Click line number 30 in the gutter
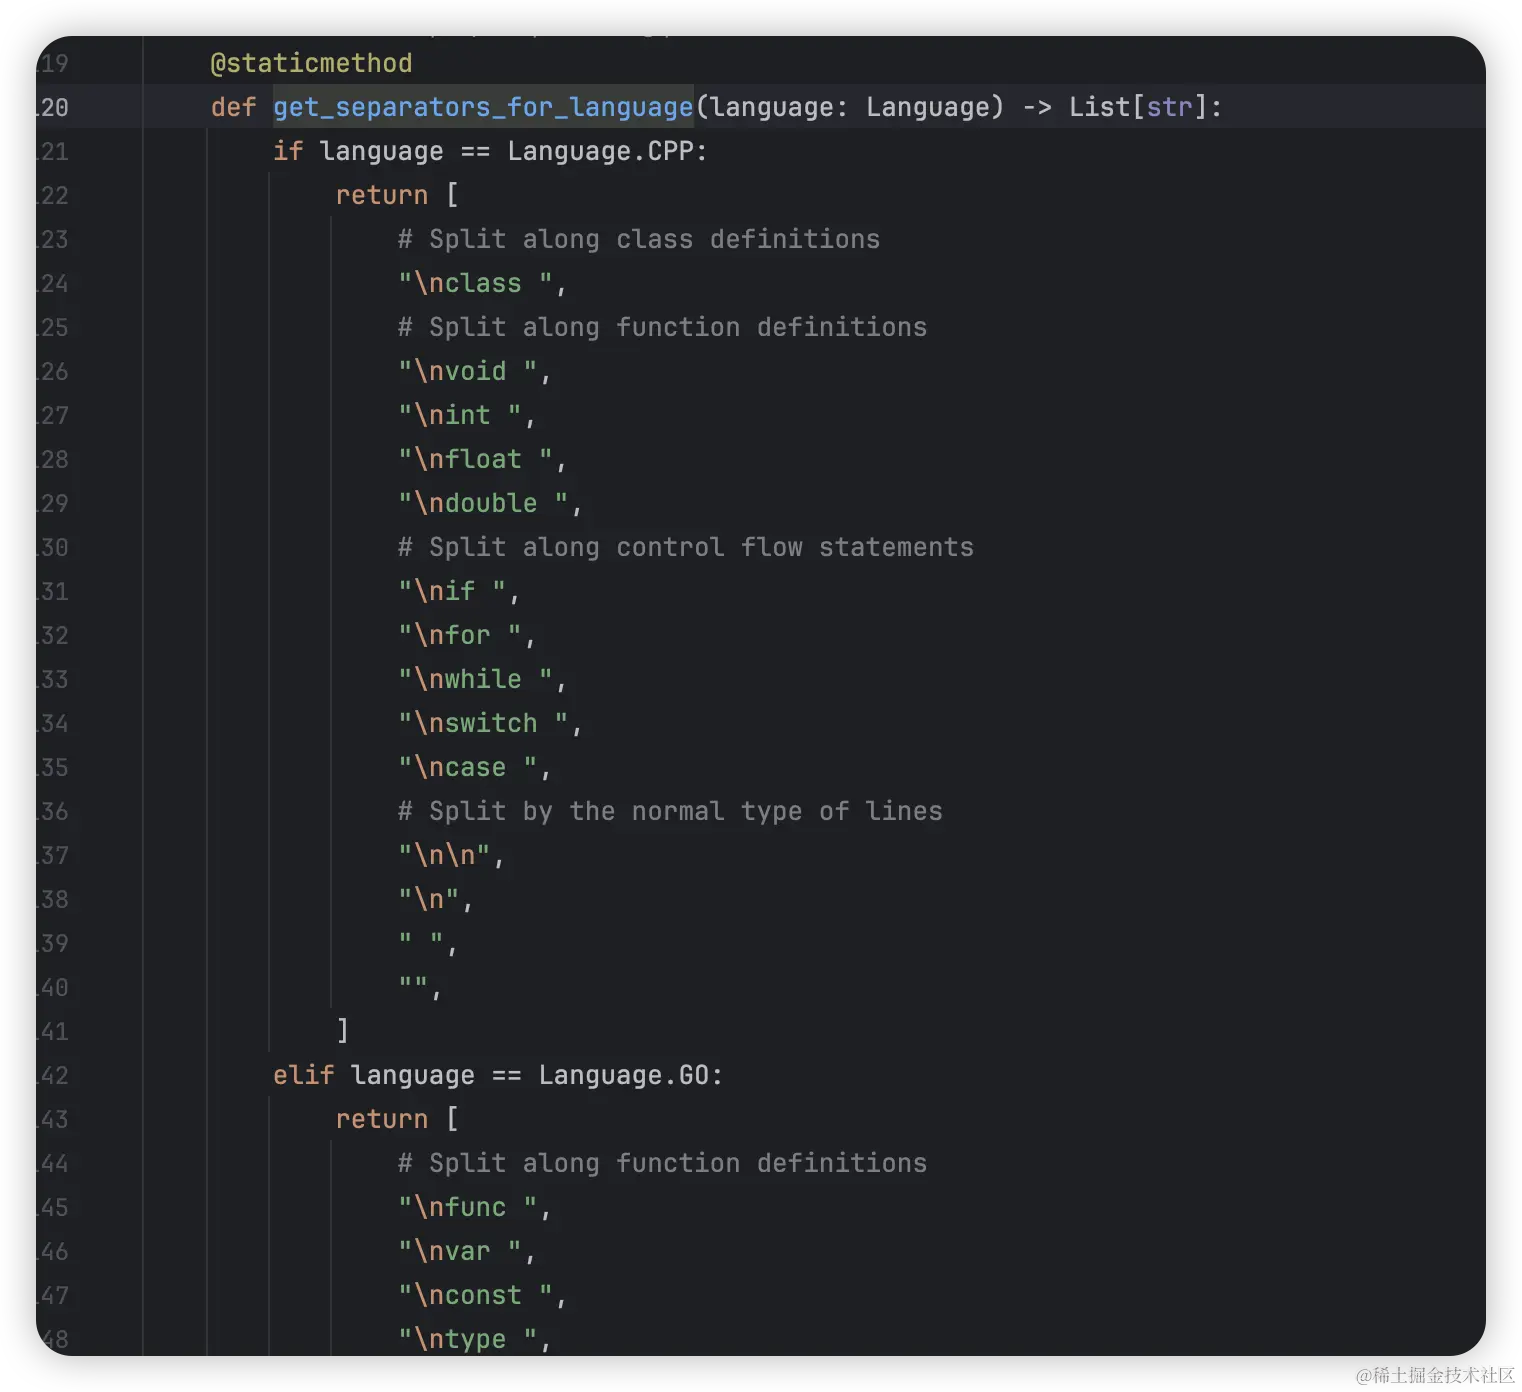Viewport: 1522px width, 1392px height. click(x=53, y=547)
